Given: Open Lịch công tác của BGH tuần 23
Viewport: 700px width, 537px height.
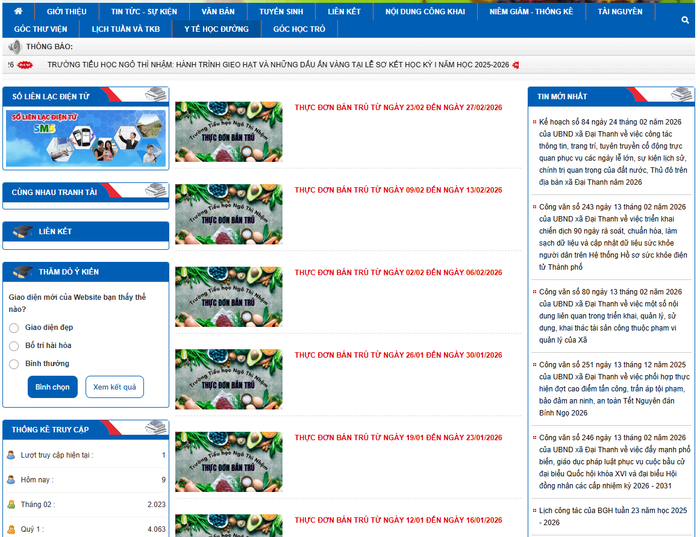Looking at the screenshot, I should pyautogui.click(x=612, y=516).
